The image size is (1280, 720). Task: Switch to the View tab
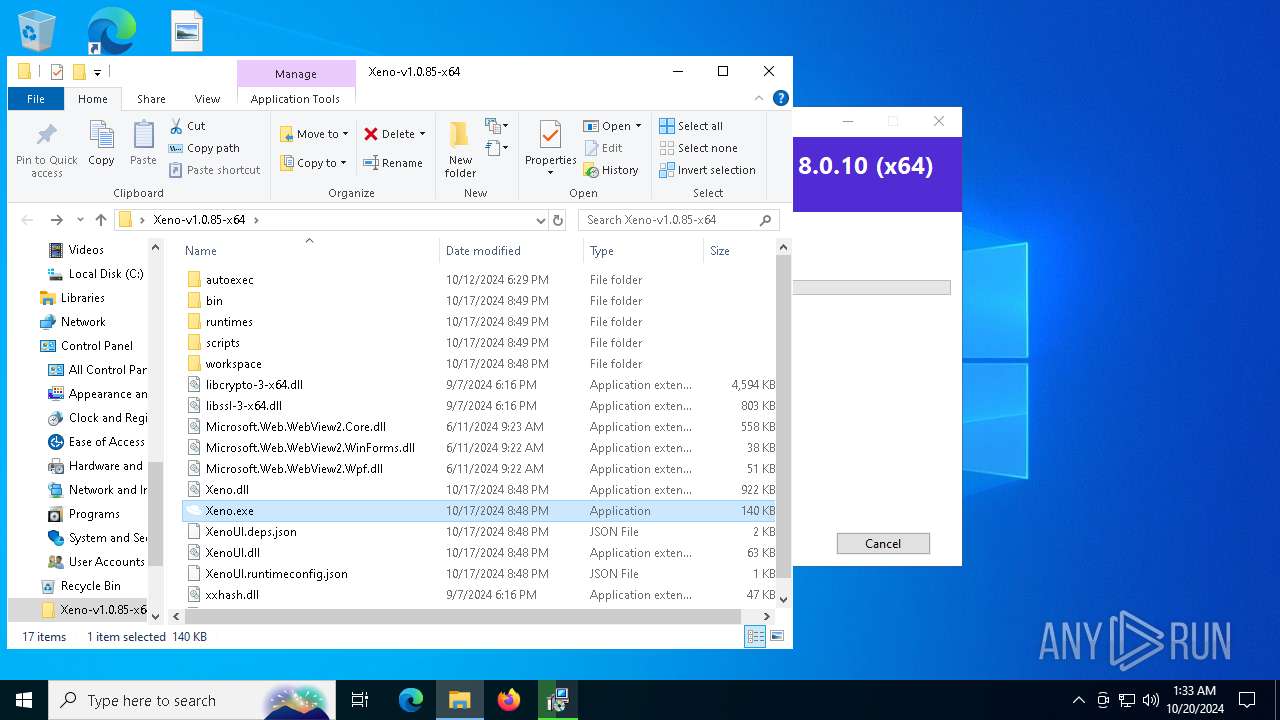point(207,99)
